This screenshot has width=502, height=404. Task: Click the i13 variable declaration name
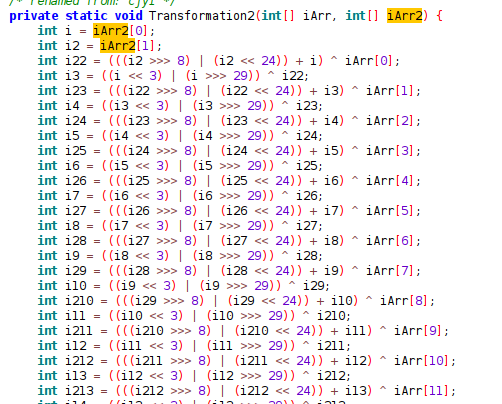[76, 376]
